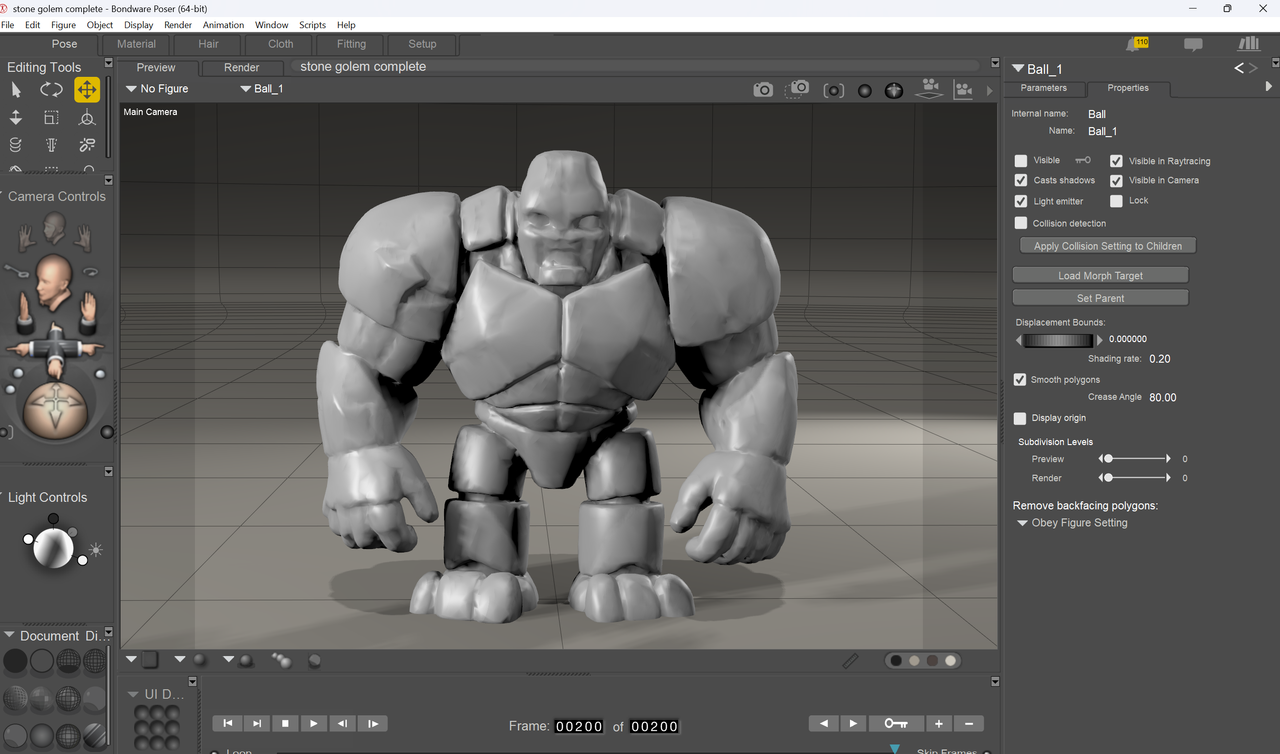
Task: Activate the Direct Manipulation tool
Action: tap(87, 117)
